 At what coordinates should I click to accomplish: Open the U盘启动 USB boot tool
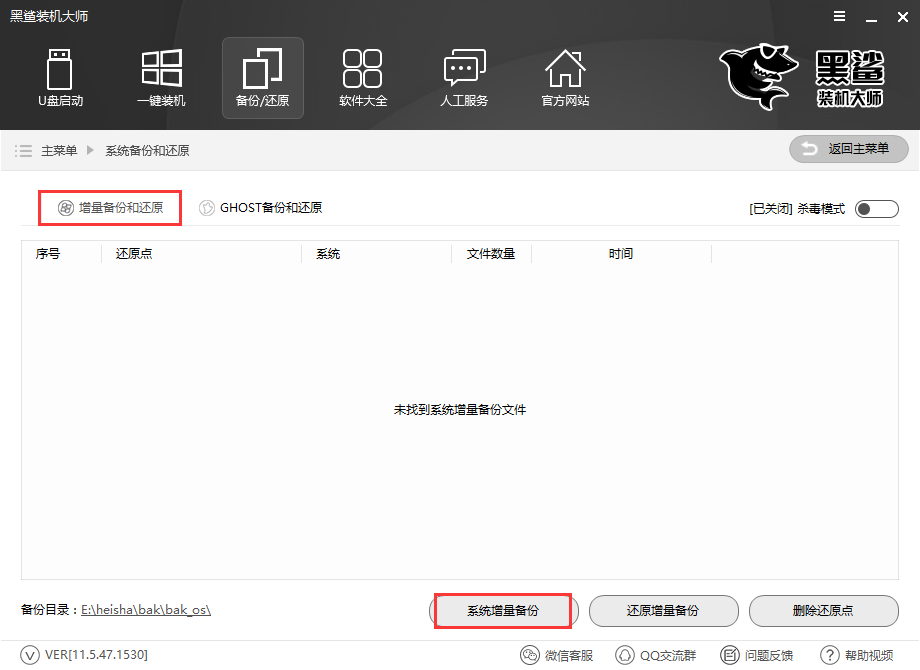60,77
